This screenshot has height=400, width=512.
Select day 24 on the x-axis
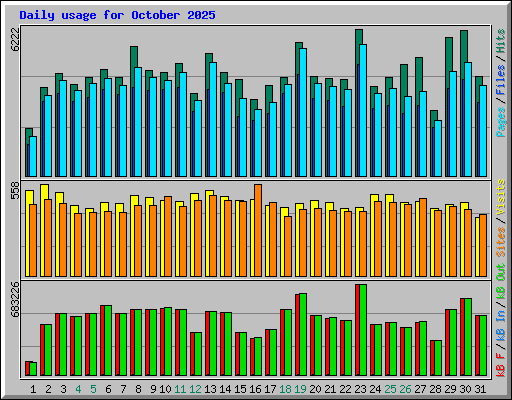[375, 389]
